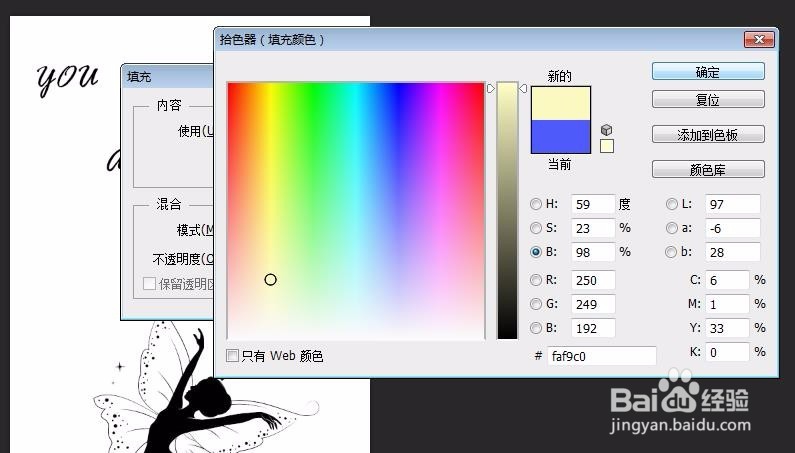Click the small web-safe color swatch below cube
Image resolution: width=795 pixels, height=453 pixels.
(x=607, y=146)
